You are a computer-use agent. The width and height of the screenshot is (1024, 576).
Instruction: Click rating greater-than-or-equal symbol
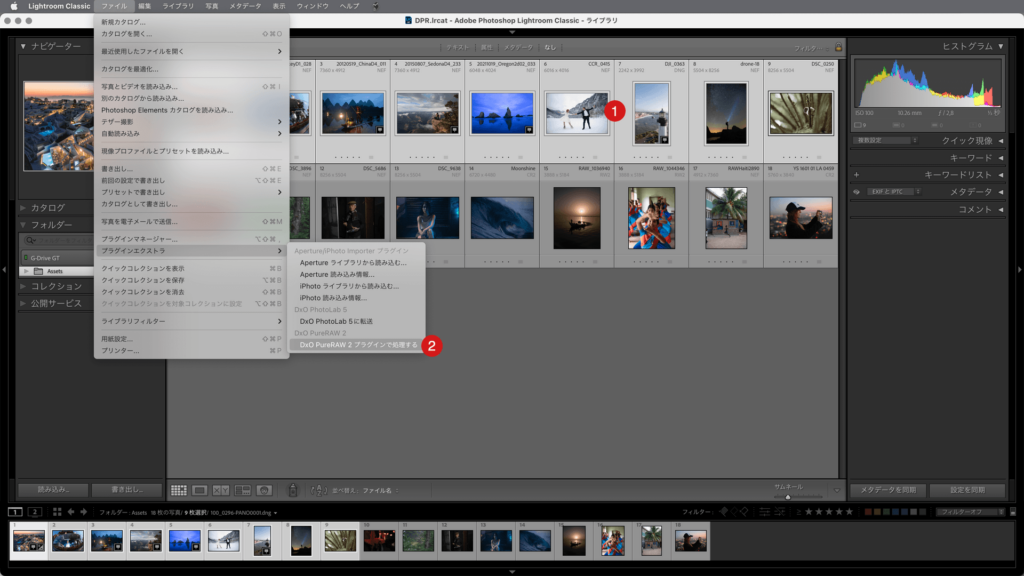click(799, 512)
